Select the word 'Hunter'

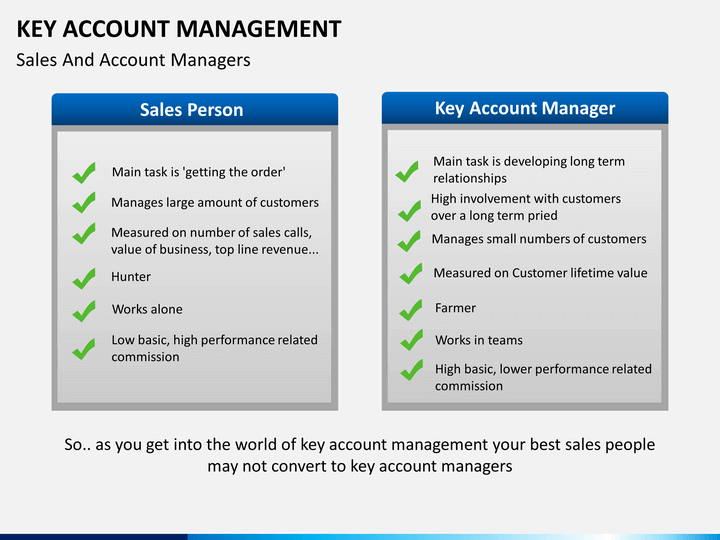(131, 277)
